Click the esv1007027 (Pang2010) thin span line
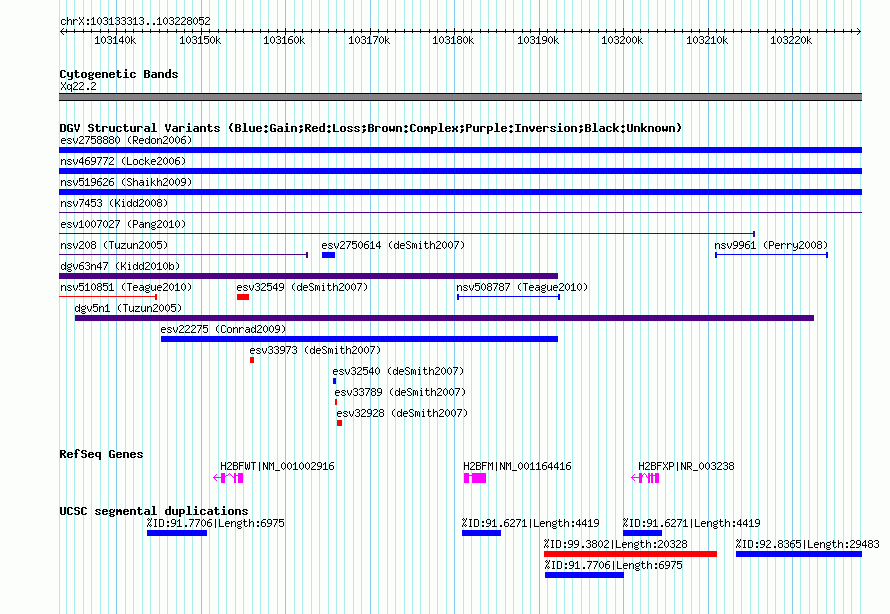The height and width of the screenshot is (614, 890). point(407,234)
